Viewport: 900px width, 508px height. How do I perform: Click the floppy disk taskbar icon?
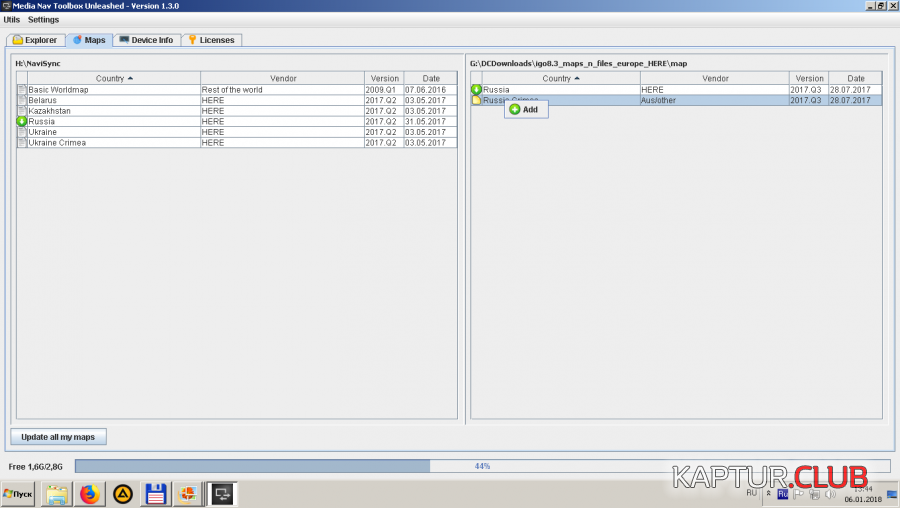[x=155, y=493]
